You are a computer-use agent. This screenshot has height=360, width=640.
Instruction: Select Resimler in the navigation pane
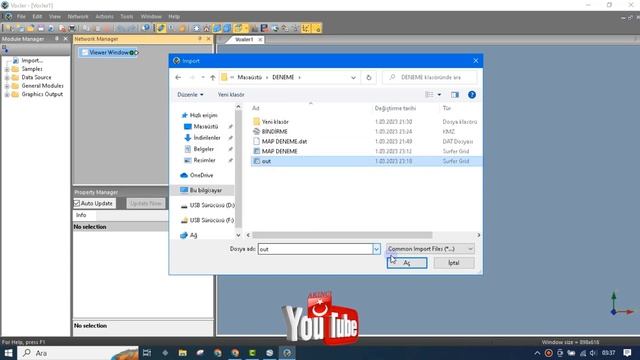tap(200, 160)
